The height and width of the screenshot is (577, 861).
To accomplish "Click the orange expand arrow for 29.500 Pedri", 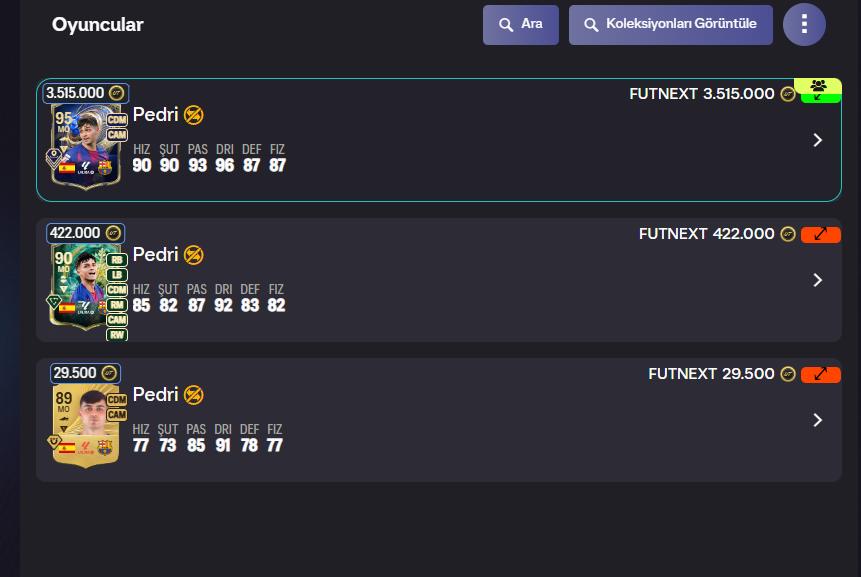I will (820, 374).
